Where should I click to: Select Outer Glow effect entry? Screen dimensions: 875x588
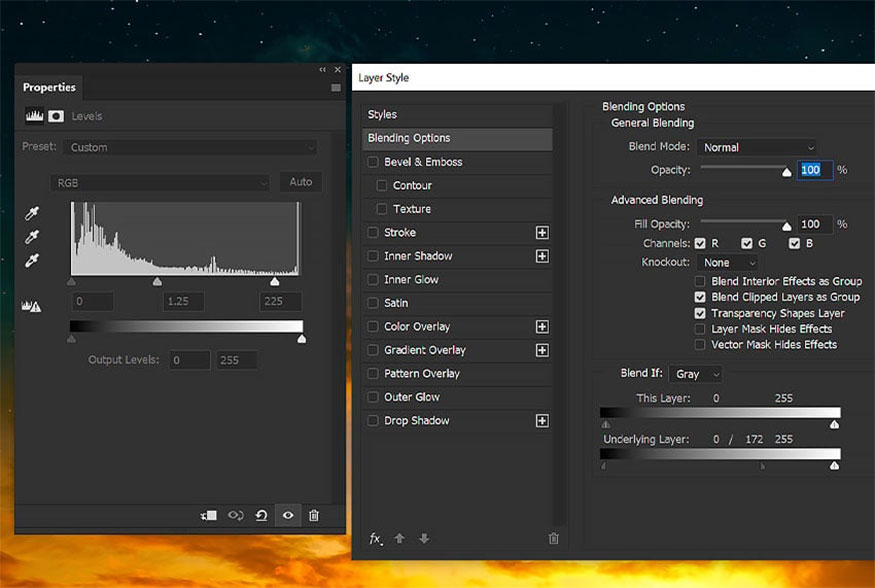click(x=457, y=397)
